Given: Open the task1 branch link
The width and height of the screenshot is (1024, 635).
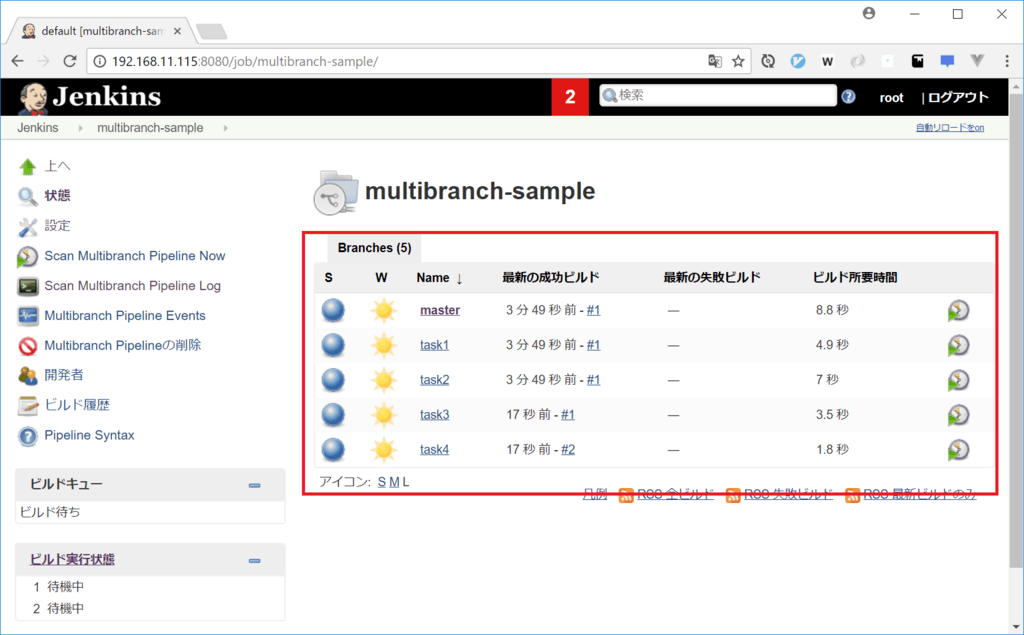Looking at the screenshot, I should 434,345.
